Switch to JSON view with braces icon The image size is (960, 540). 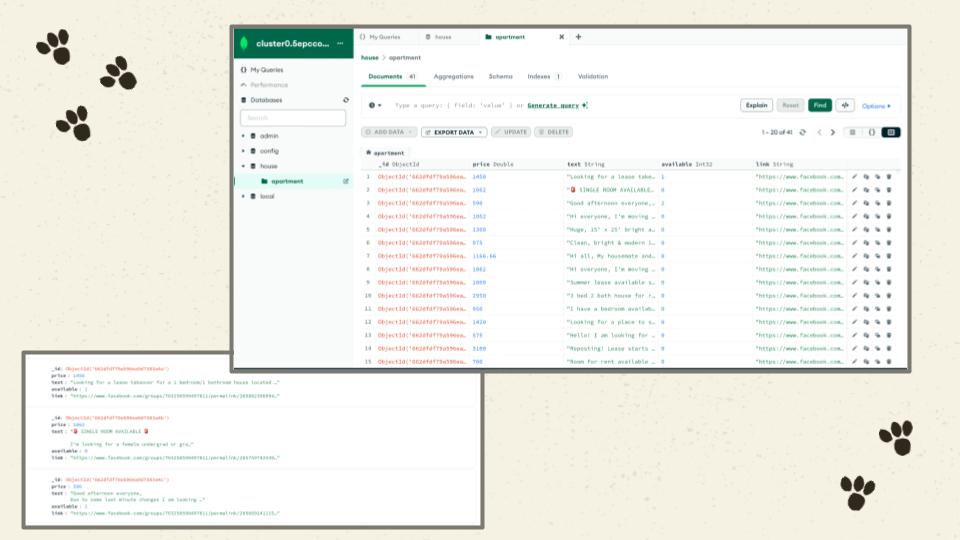pyautogui.click(x=872, y=132)
